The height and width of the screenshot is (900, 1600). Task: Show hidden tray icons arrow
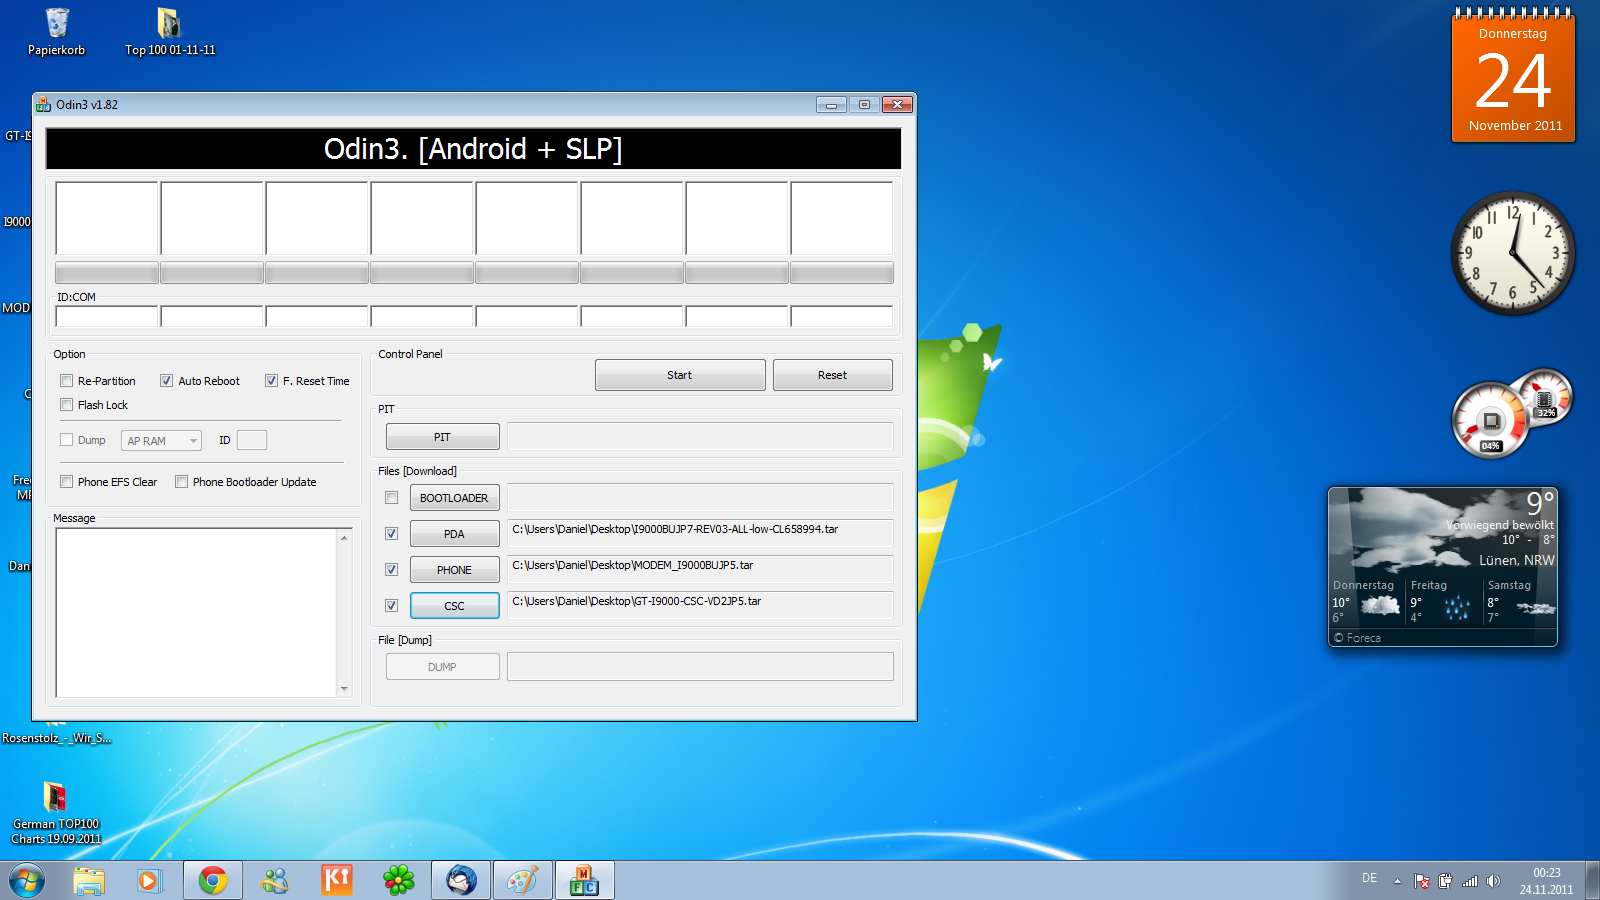coord(1397,881)
